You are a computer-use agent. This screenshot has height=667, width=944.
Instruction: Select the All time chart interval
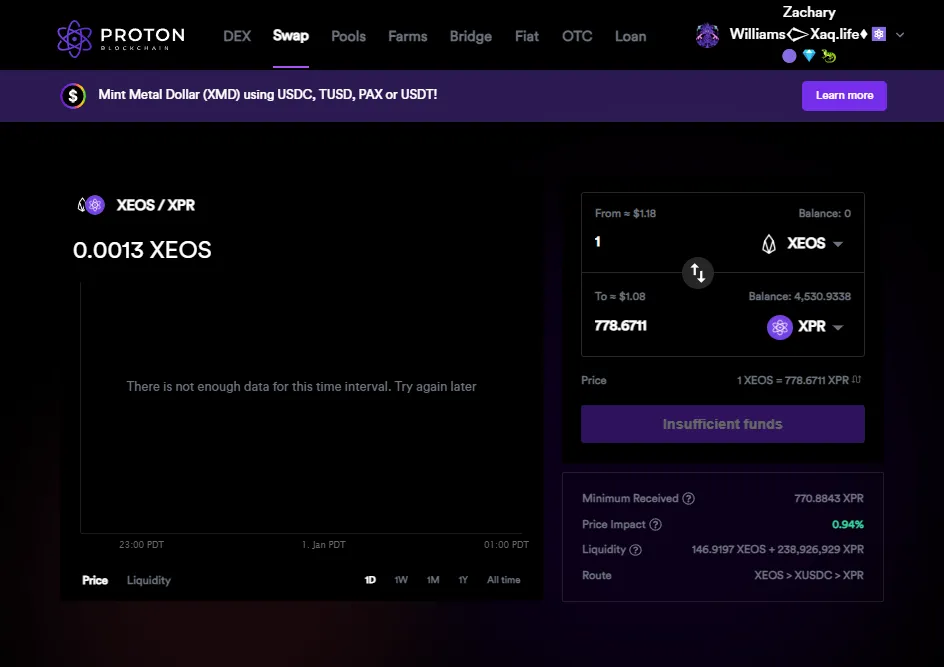coord(504,580)
